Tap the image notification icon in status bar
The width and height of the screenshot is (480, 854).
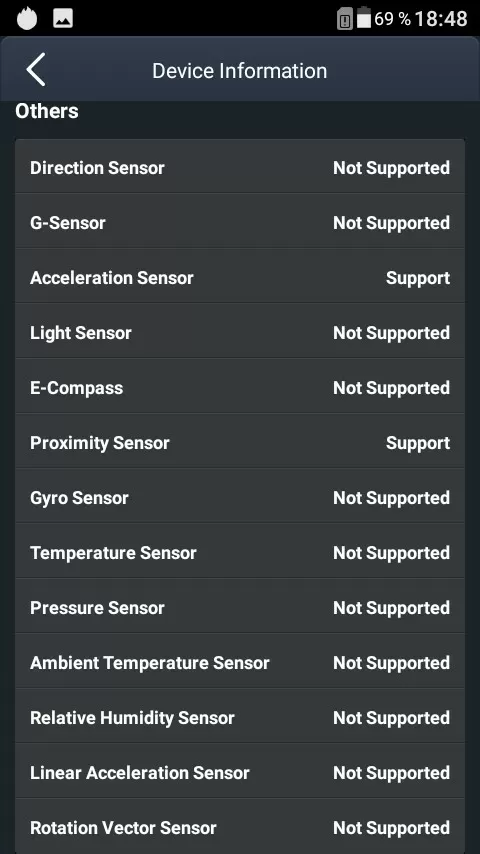(x=63, y=19)
